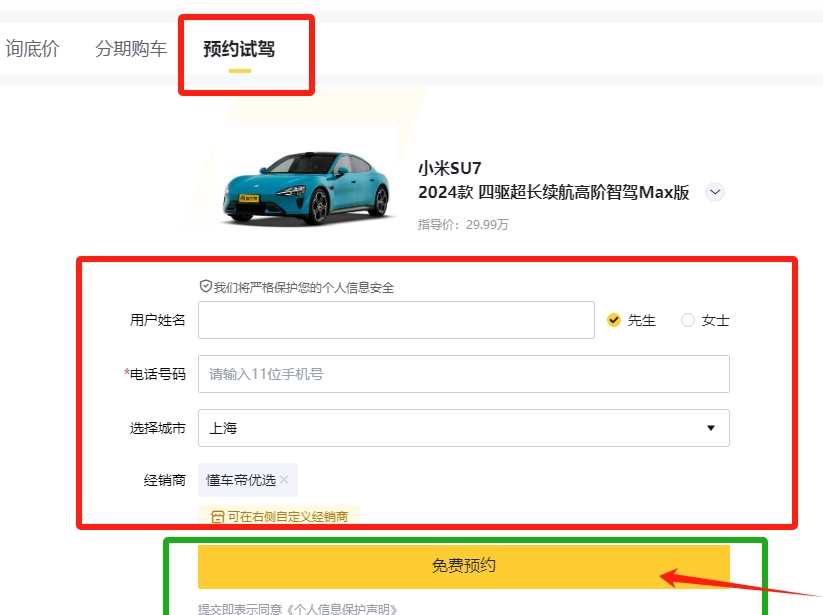Click the 小米SU7 model name

449,168
